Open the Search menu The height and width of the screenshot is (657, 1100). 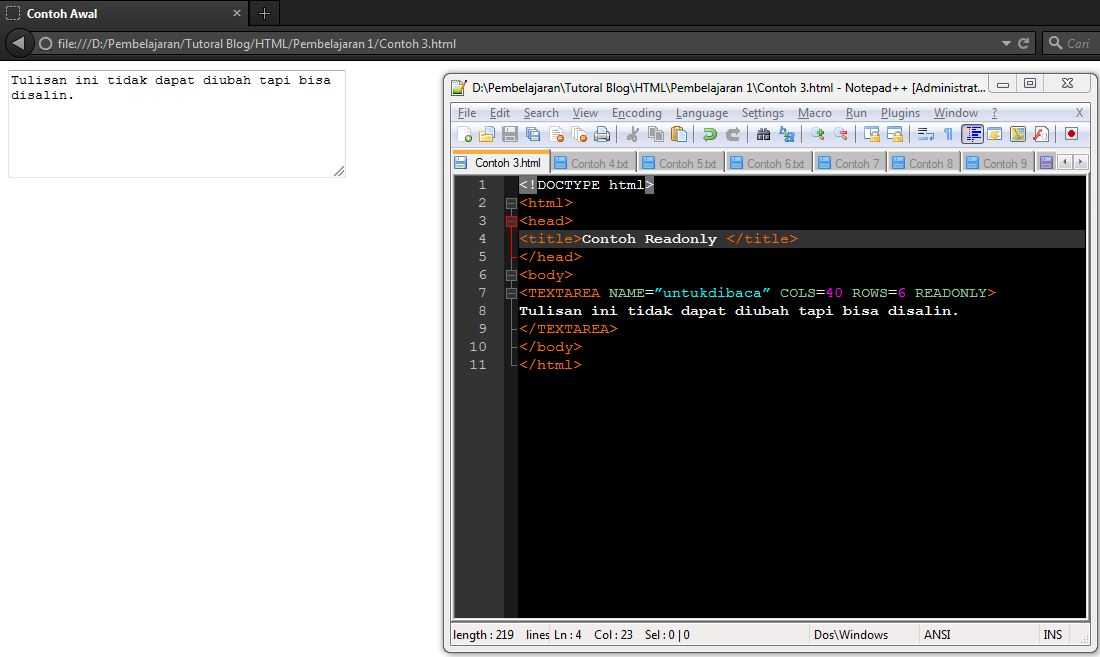tap(541, 113)
